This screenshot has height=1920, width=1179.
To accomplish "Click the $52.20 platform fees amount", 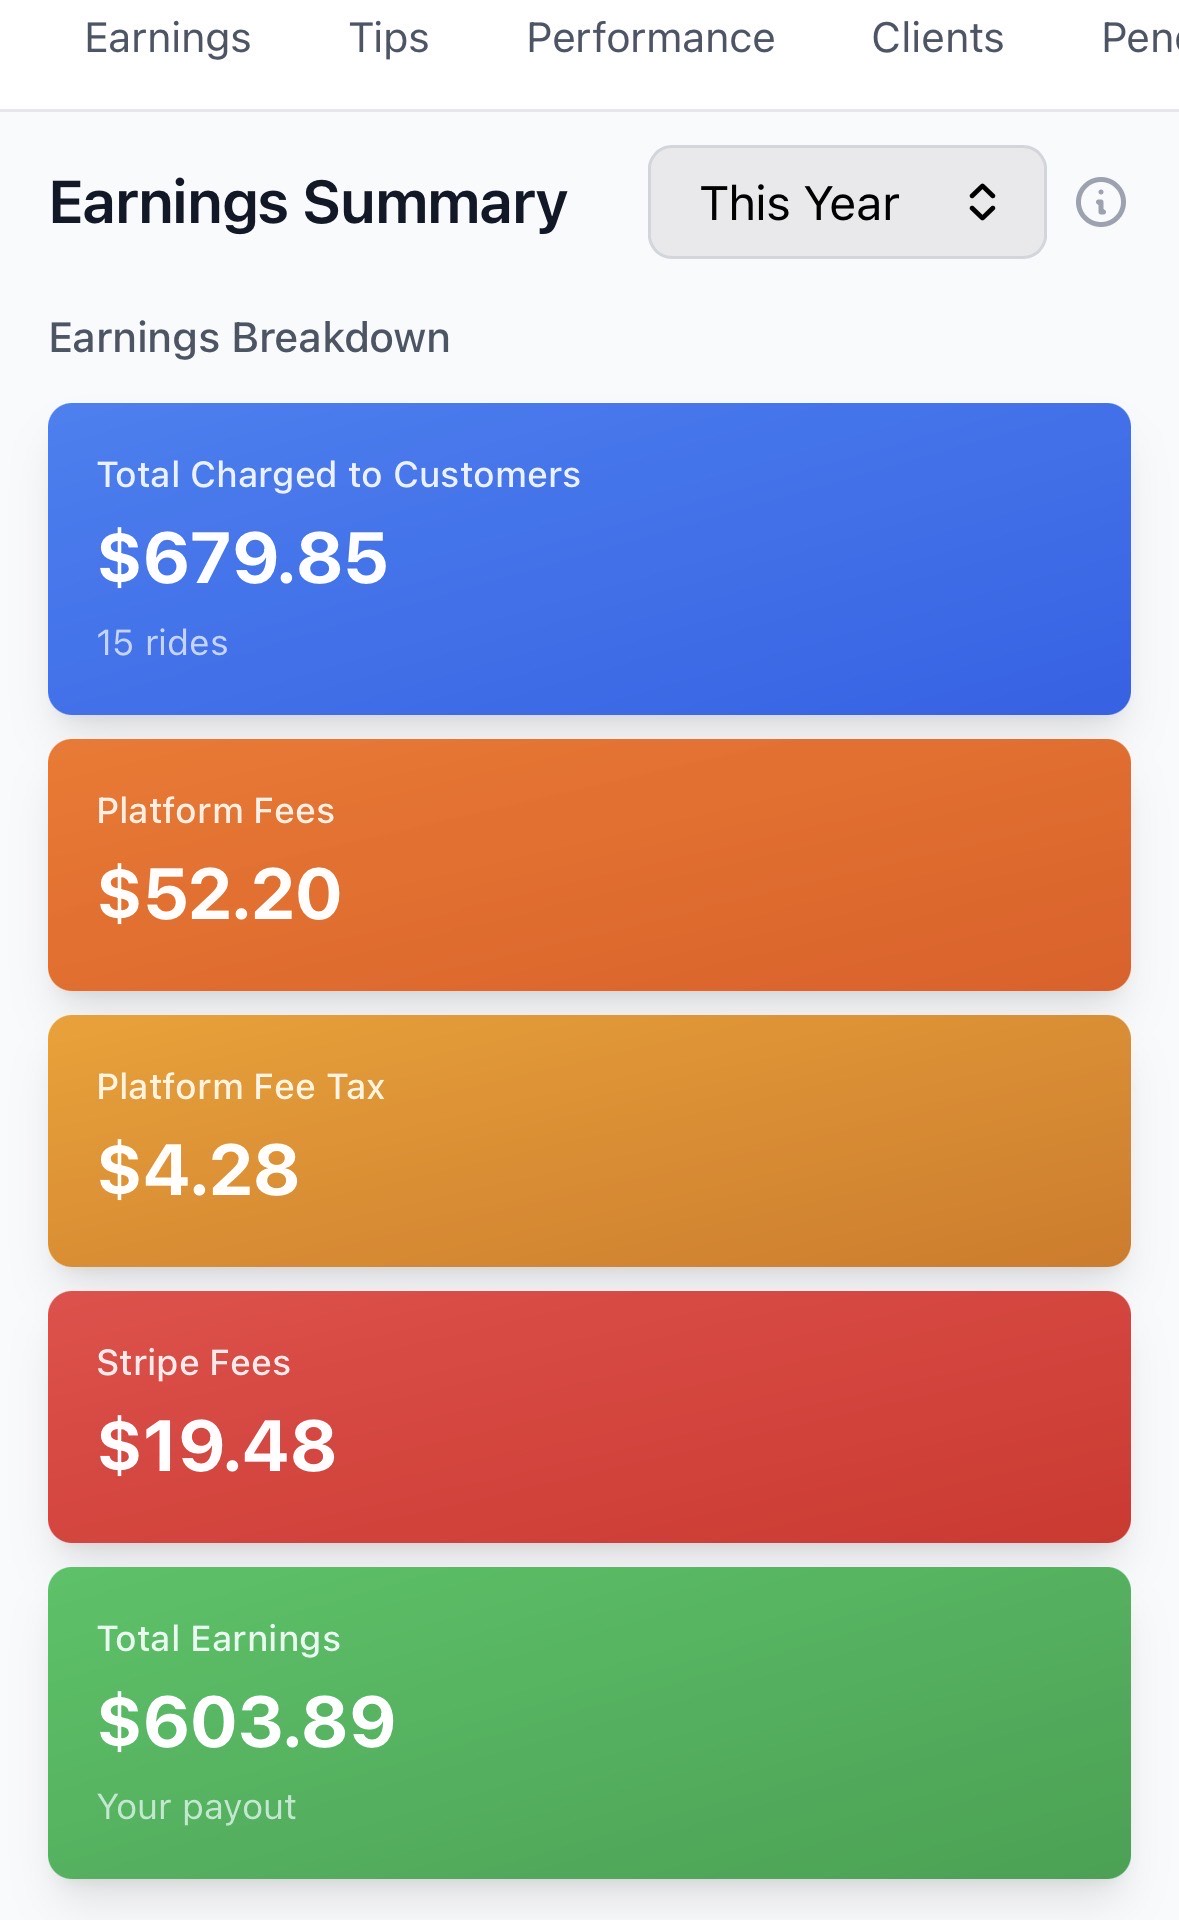I will (219, 893).
